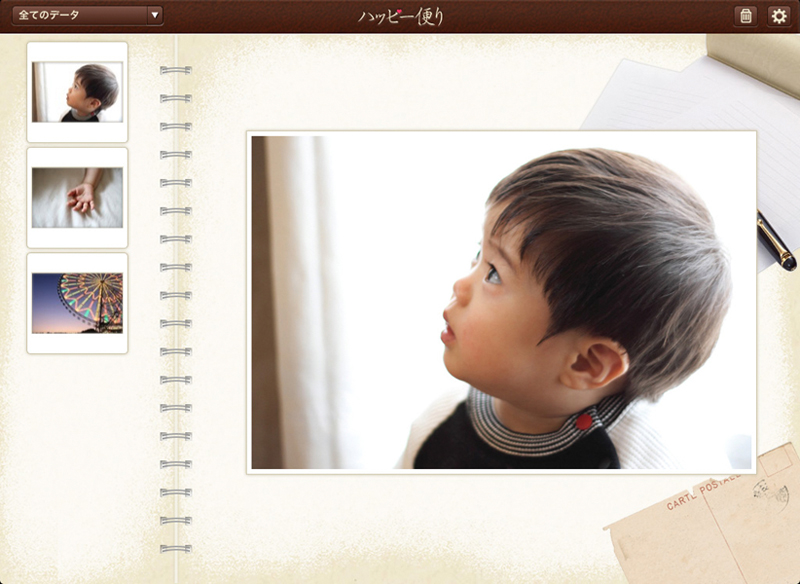Select the child profile photo thumbnail
Image resolution: width=800 pixels, height=584 pixels.
[x=77, y=92]
